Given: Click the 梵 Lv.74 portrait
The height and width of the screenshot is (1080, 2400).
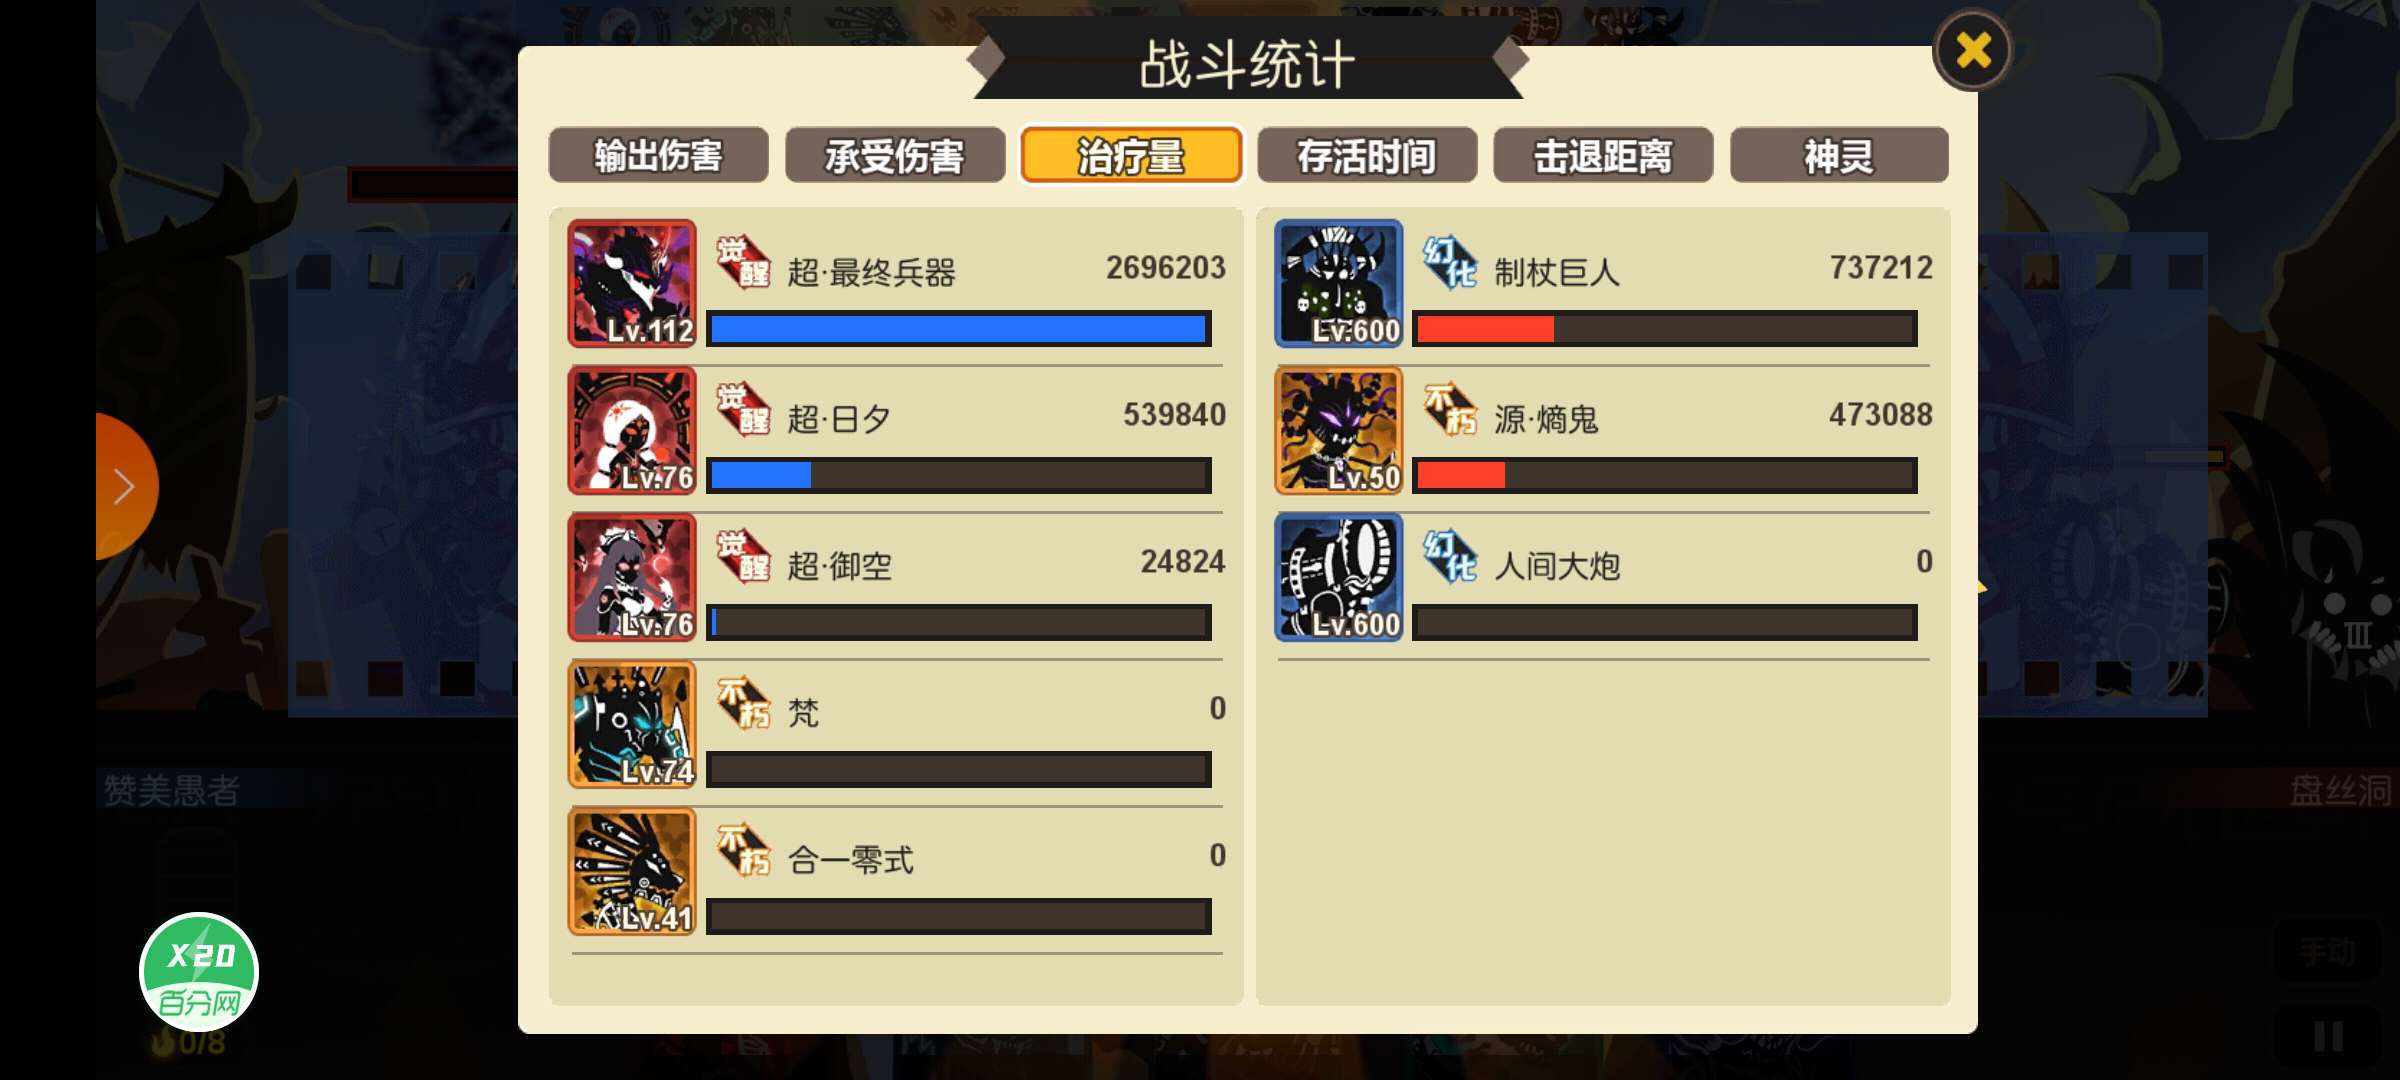Looking at the screenshot, I should 632,725.
